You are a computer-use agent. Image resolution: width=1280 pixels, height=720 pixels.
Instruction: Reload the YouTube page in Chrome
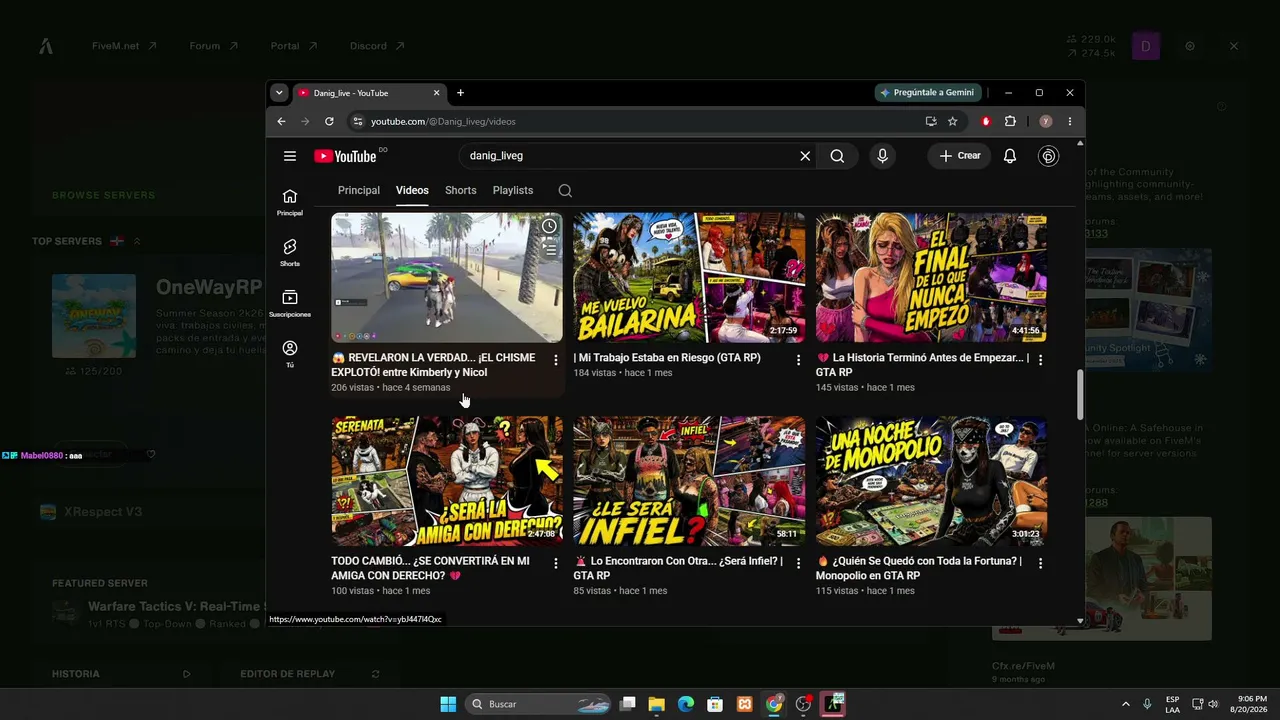click(329, 121)
